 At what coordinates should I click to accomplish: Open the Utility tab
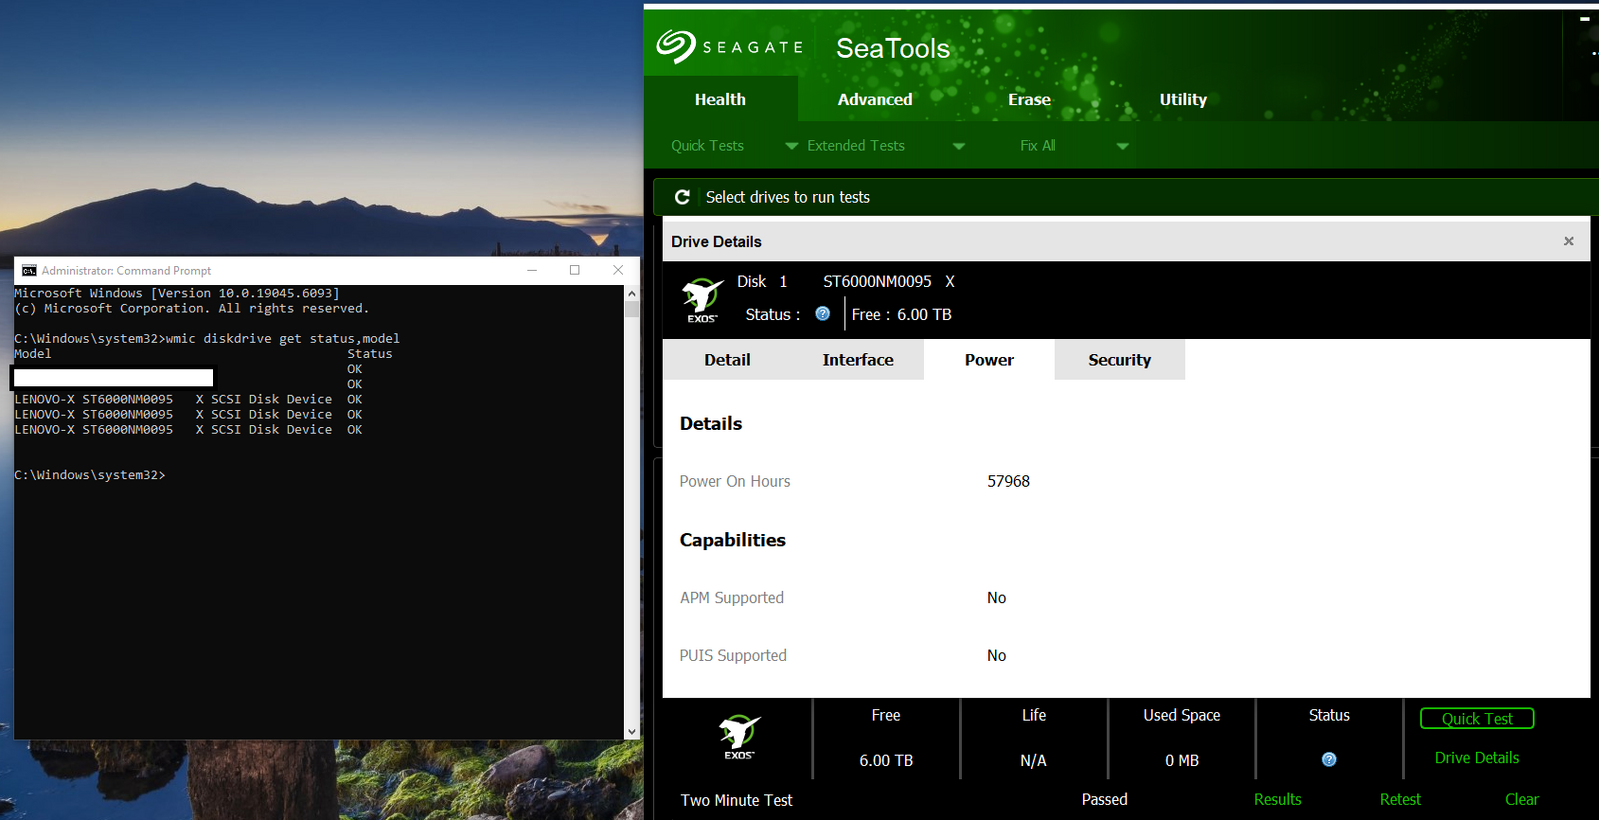click(x=1183, y=99)
